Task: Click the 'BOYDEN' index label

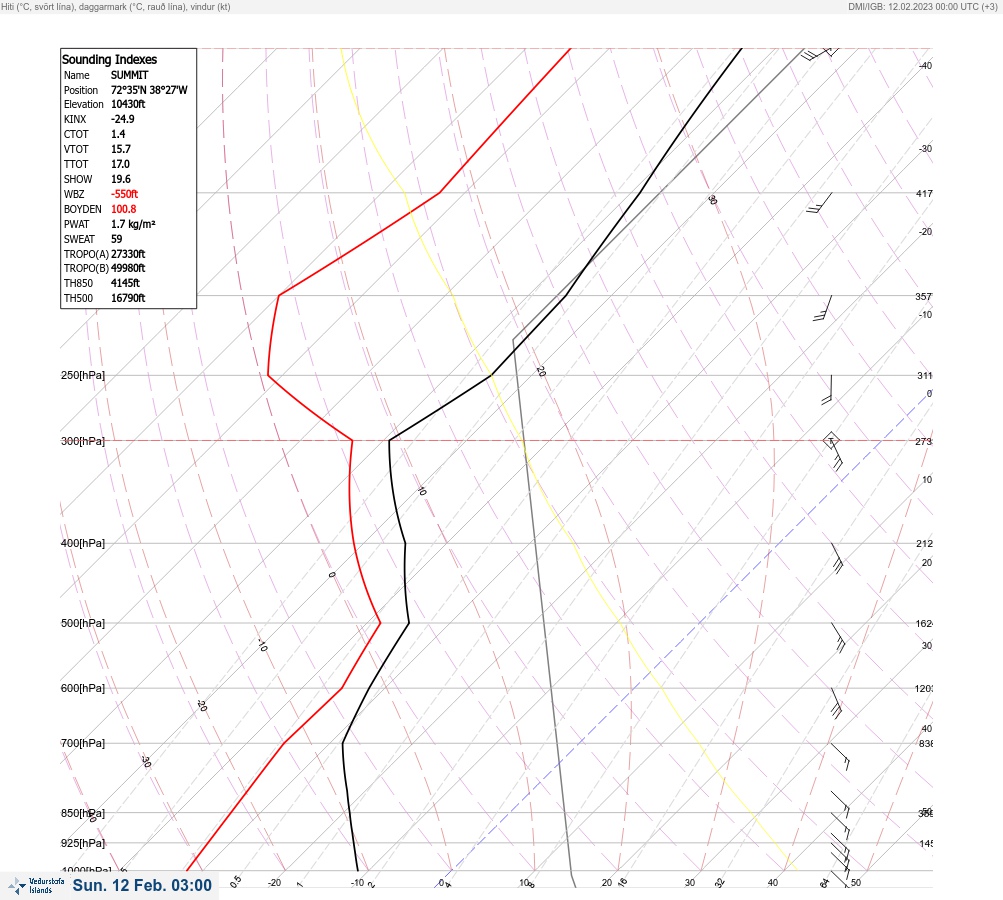Action: click(83, 209)
